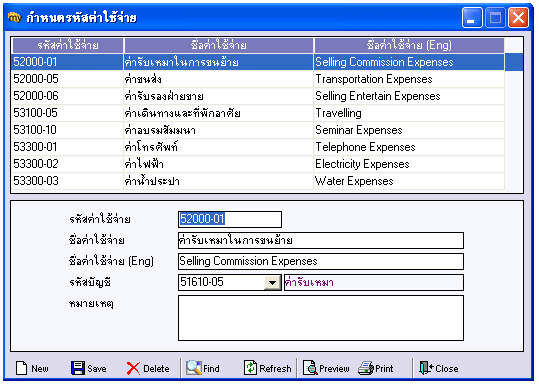Click the รหัสค่าใช้จ่าย column header
539x384 pixels.
[68, 45]
